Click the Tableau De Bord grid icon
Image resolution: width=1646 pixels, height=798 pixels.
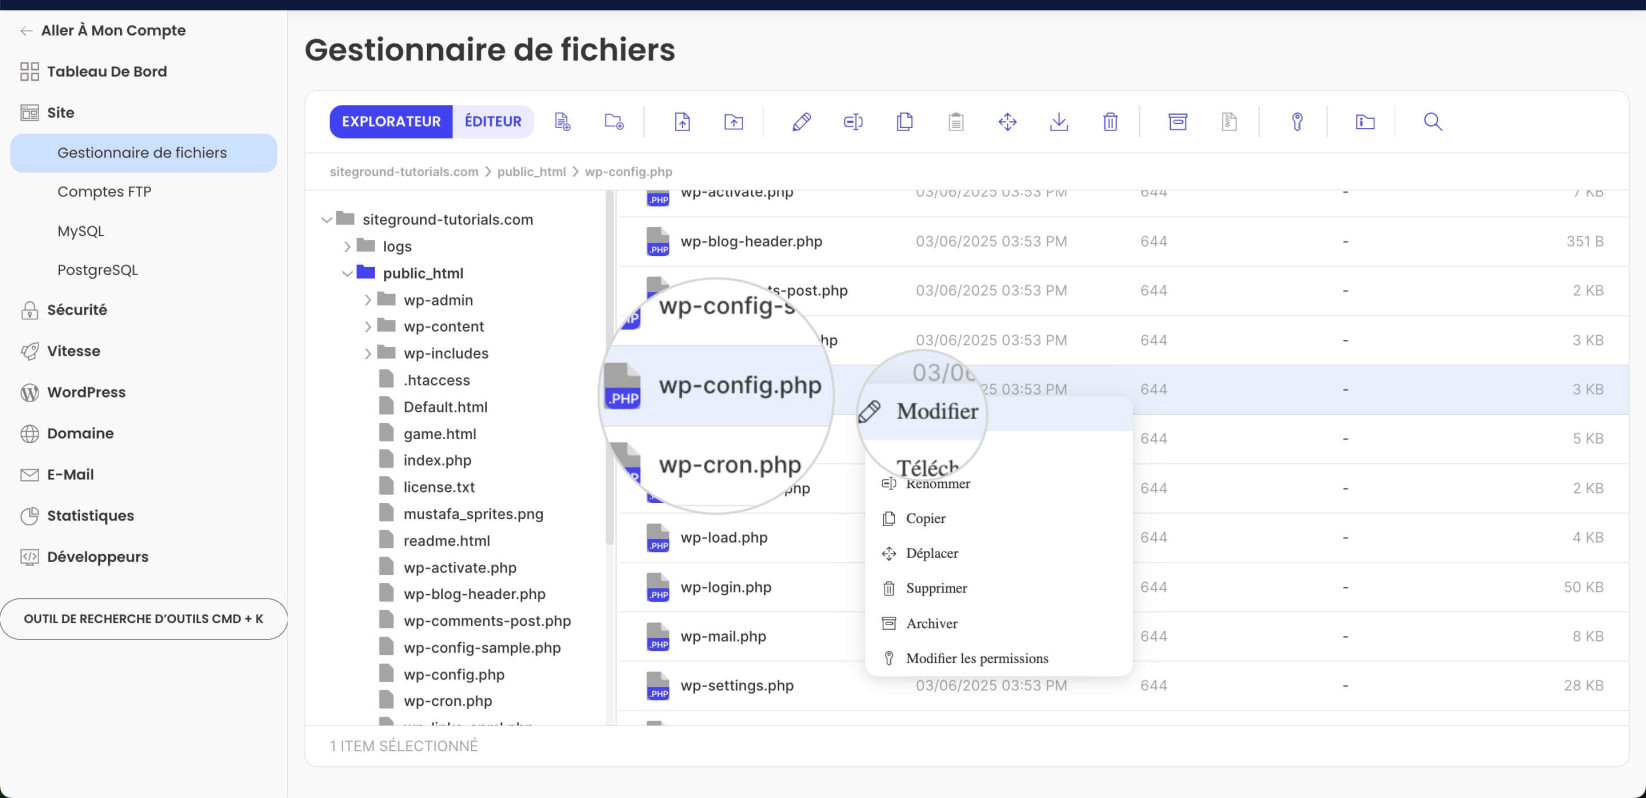coord(30,71)
